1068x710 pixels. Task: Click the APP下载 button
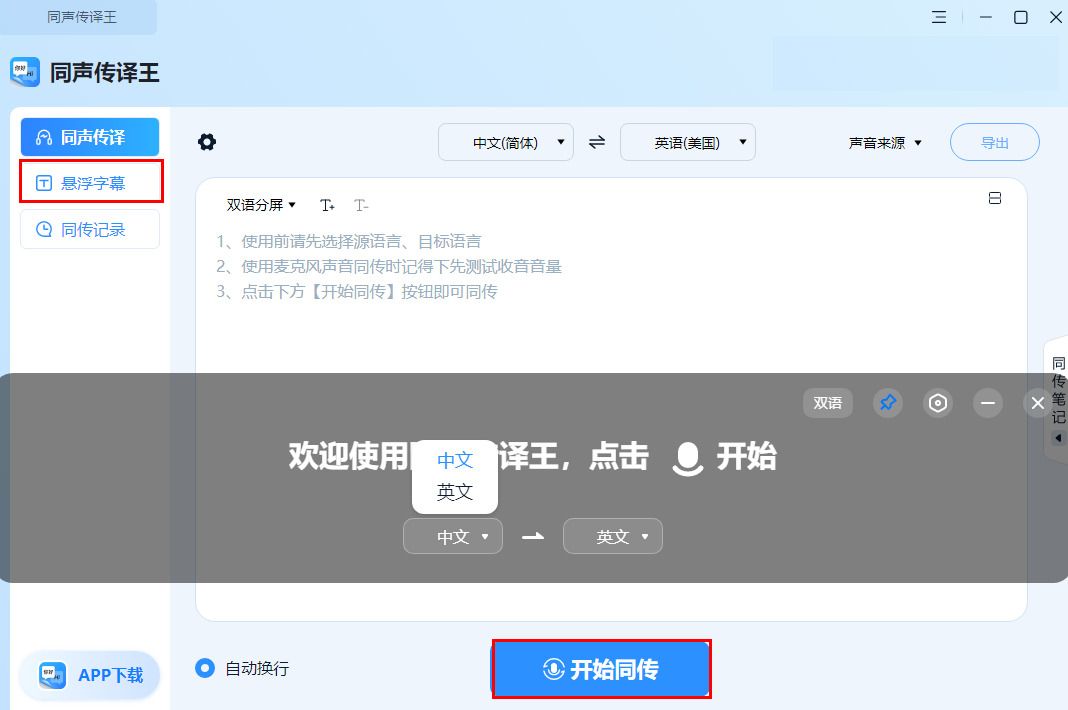(x=90, y=675)
